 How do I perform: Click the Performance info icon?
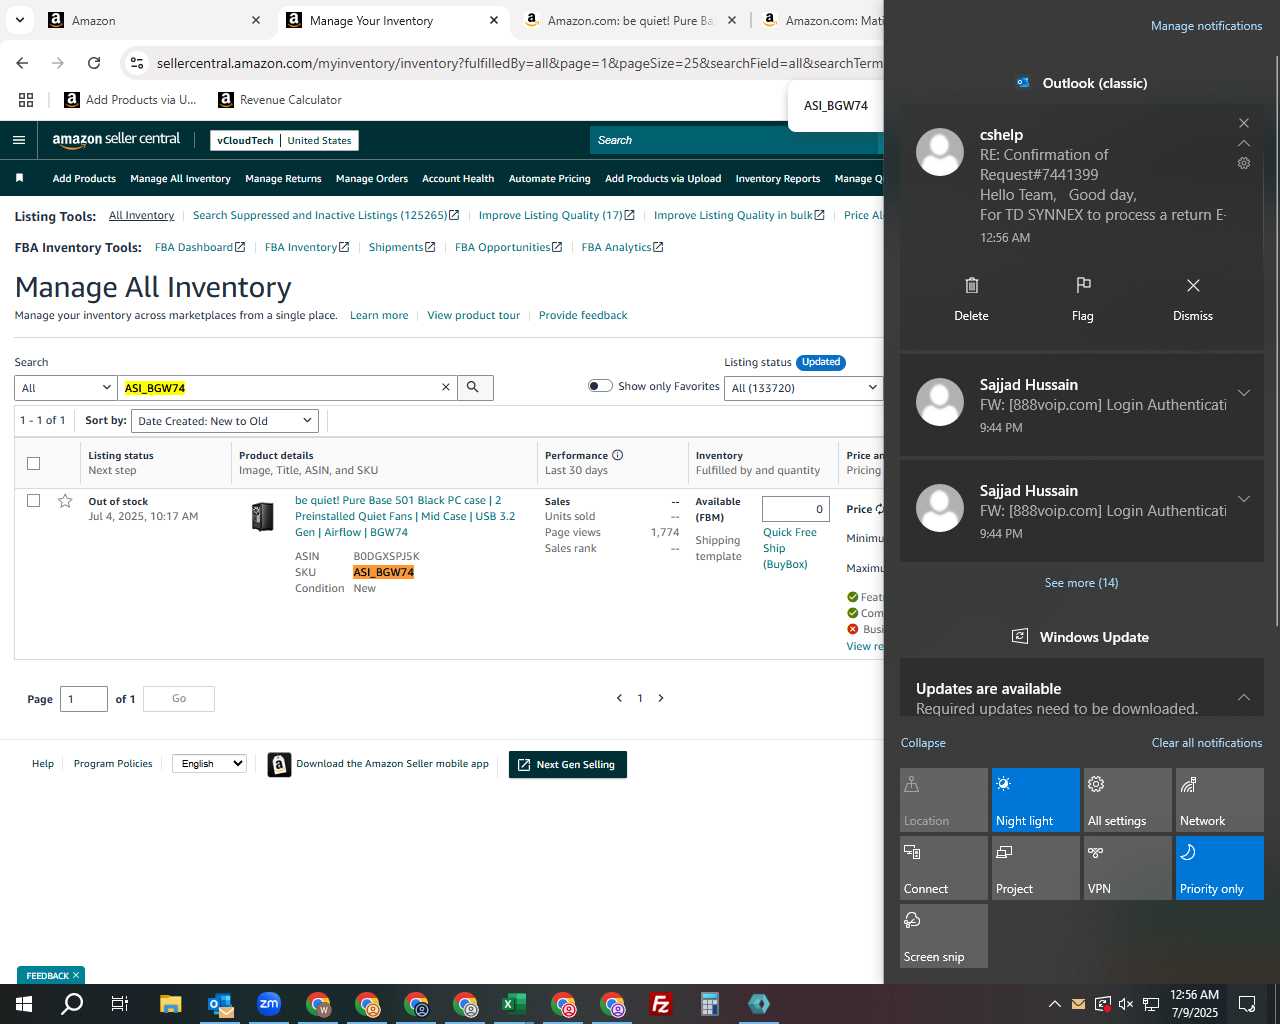(x=617, y=455)
